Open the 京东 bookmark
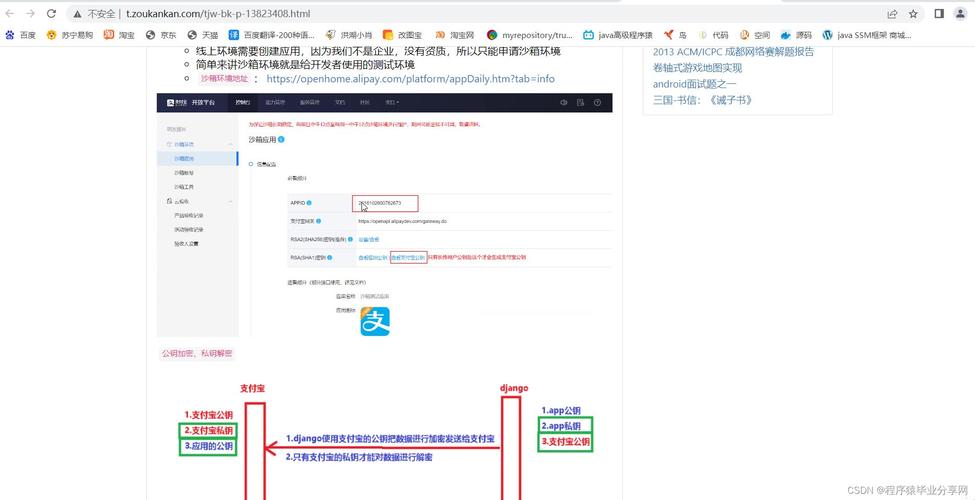This screenshot has height=500, width=975. coord(161,35)
